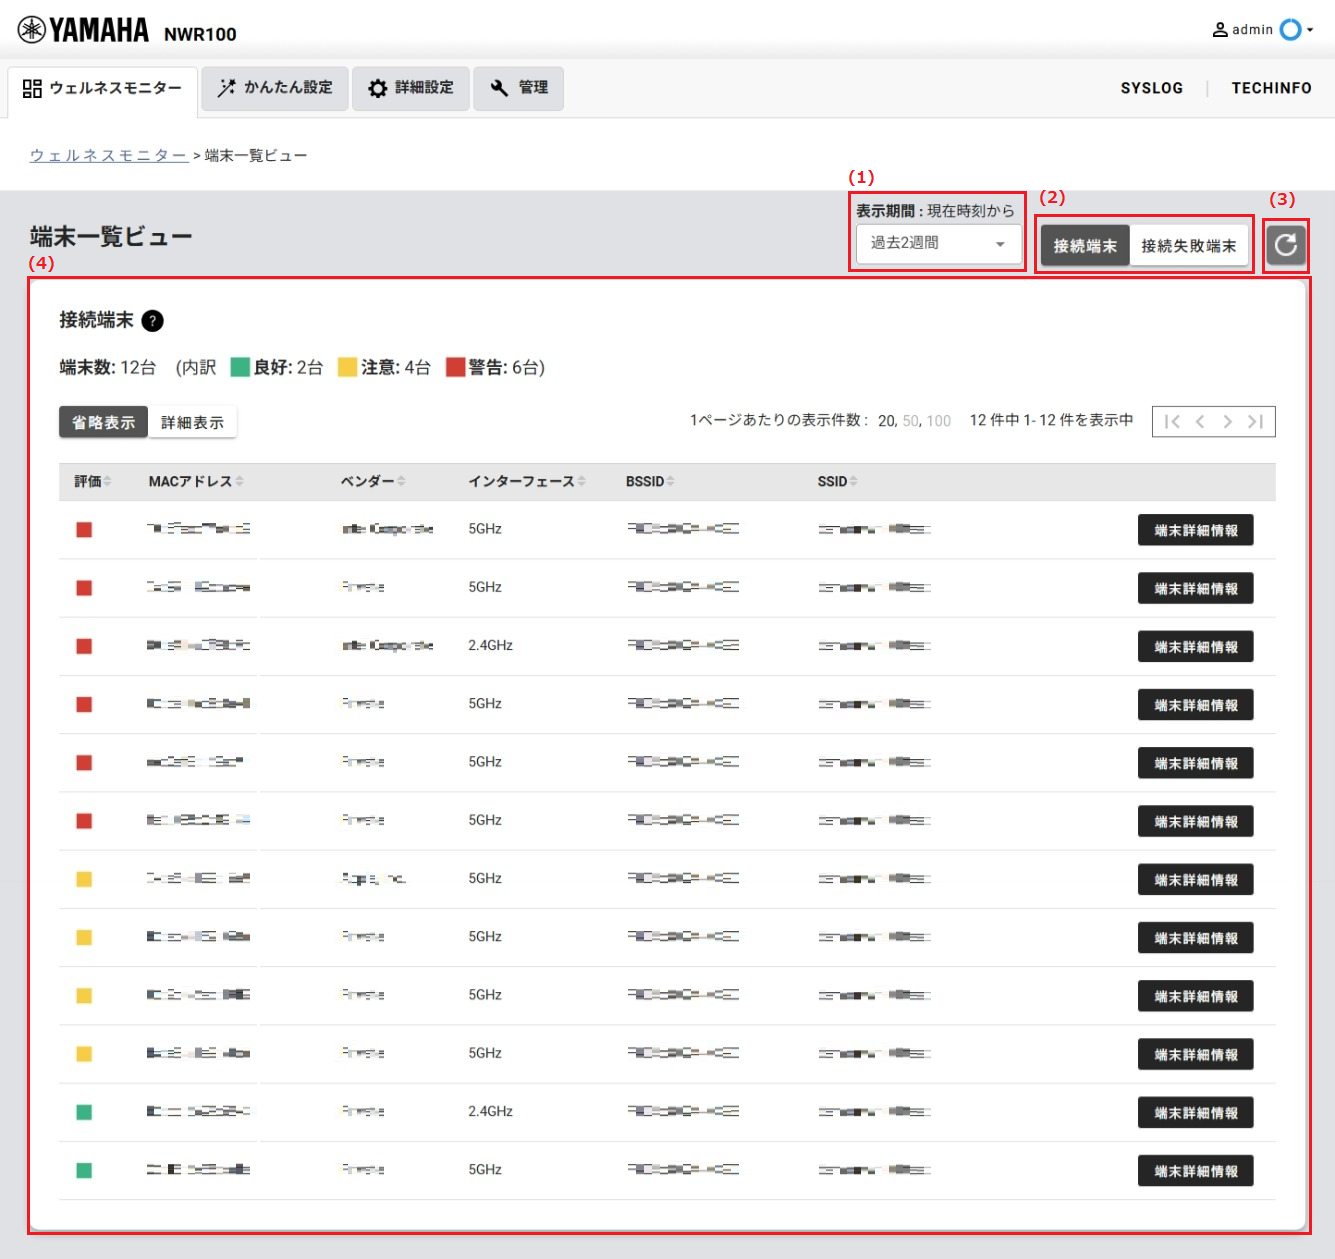1335x1259 pixels.
Task: Click 端末詳細情報 for the first device row
Action: point(1195,531)
